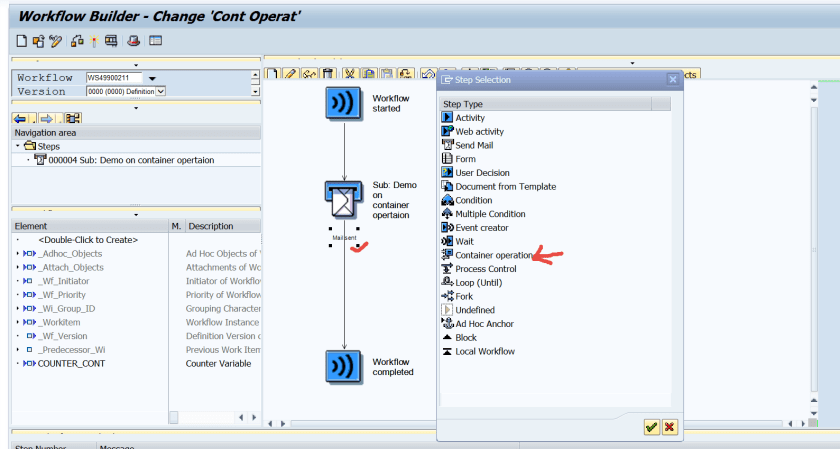The height and width of the screenshot is (449, 840).
Task: Select the Block step type
Action: point(466,338)
